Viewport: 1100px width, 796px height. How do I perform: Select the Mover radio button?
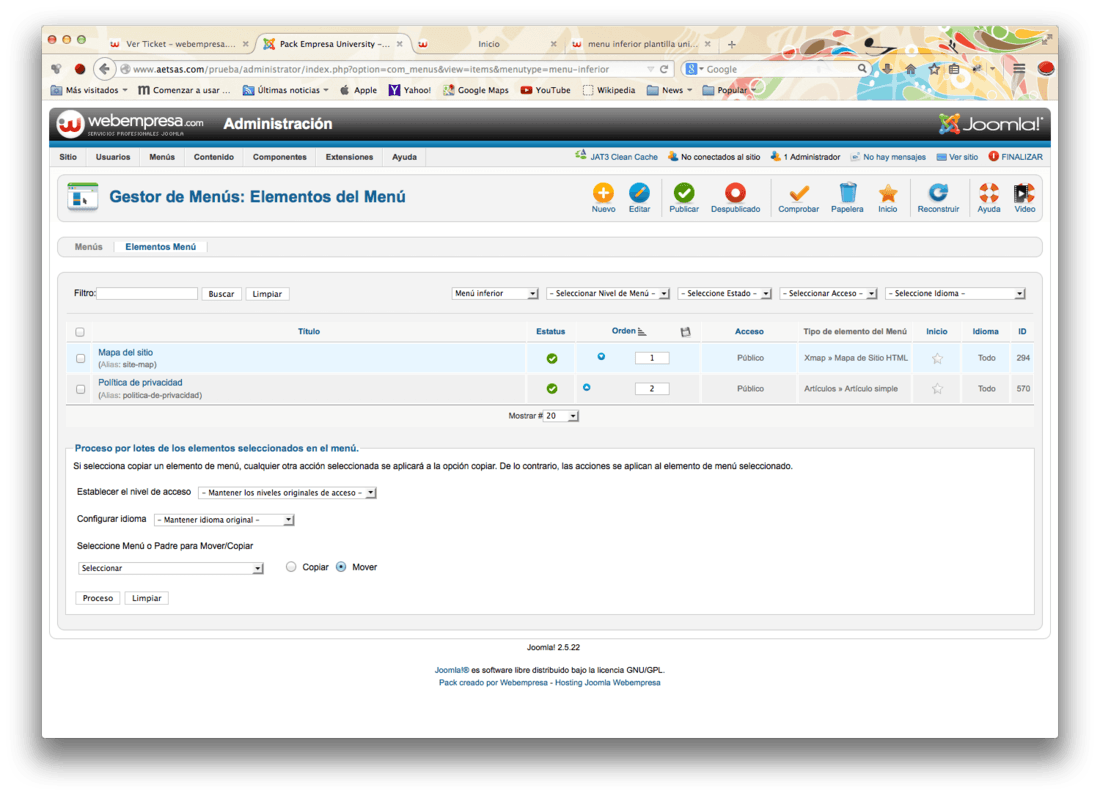tap(341, 567)
